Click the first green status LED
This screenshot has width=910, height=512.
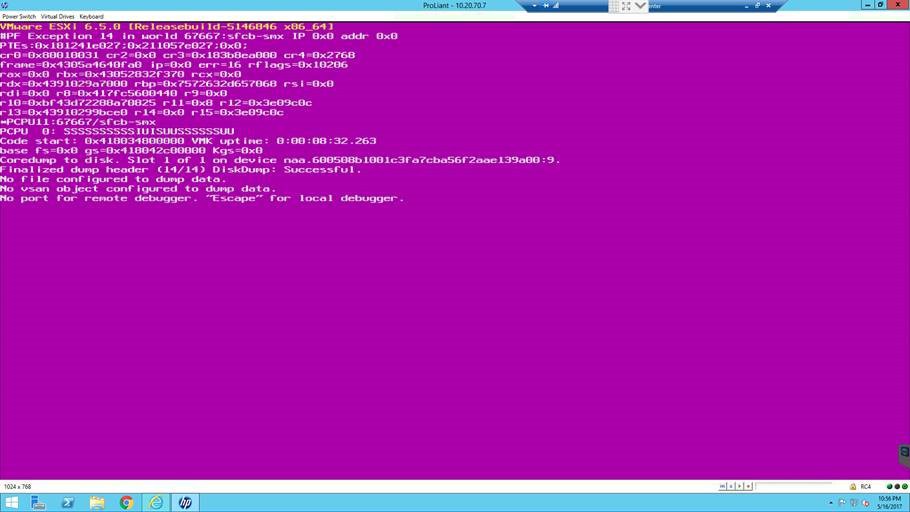point(889,486)
